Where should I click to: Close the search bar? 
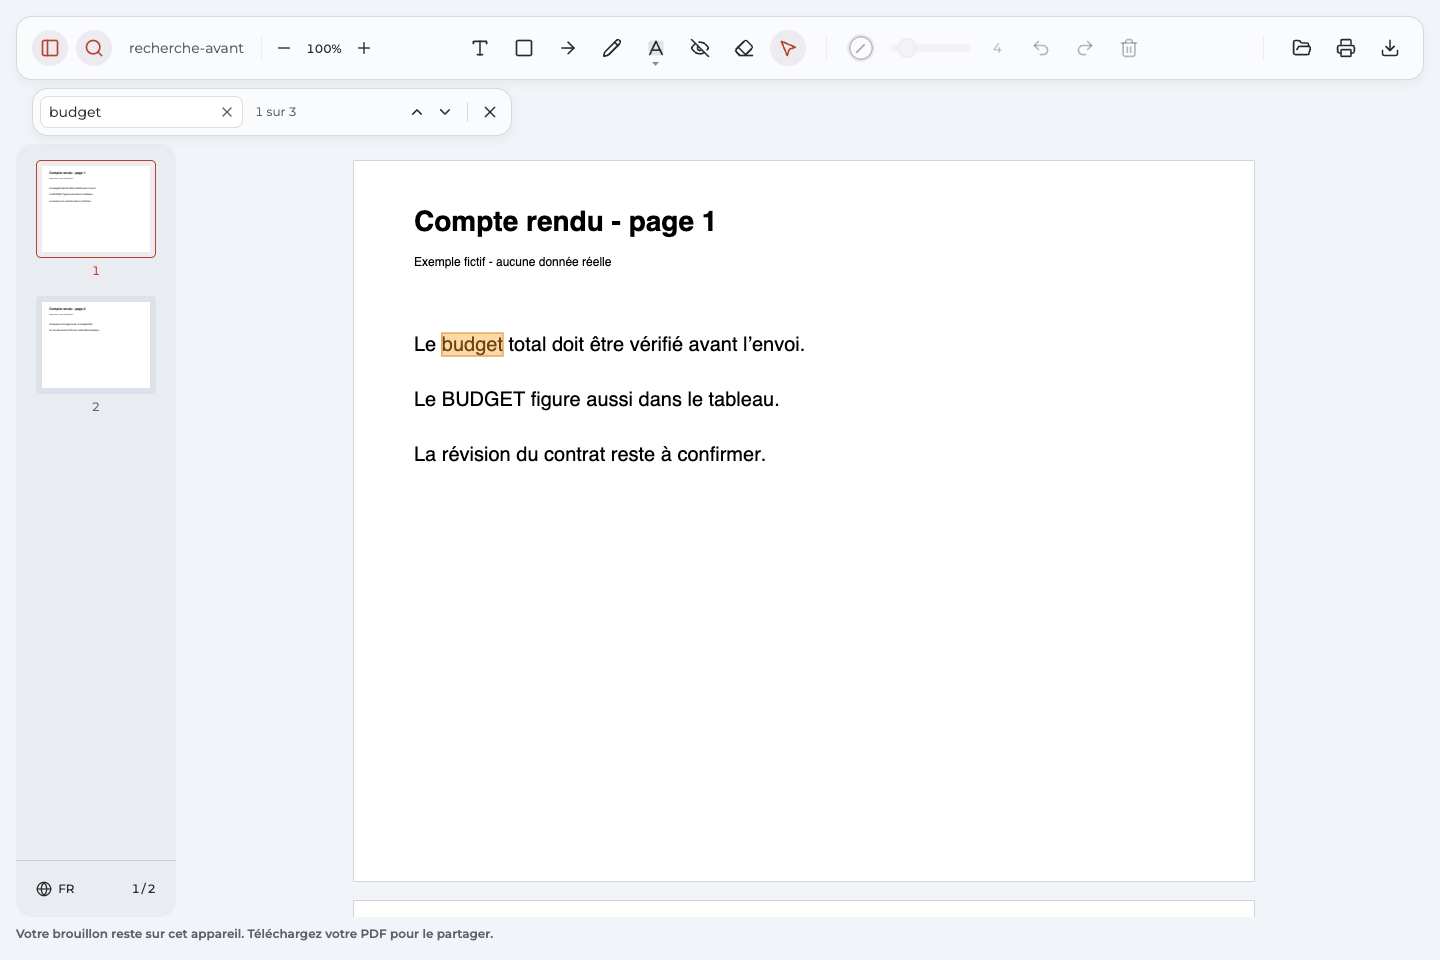(490, 112)
